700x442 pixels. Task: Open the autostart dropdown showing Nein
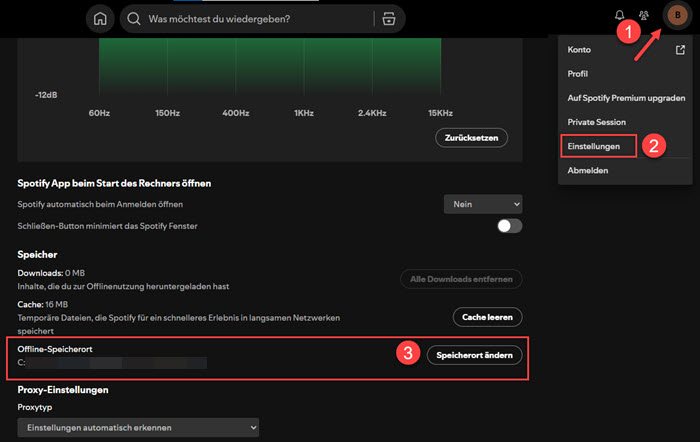click(483, 204)
